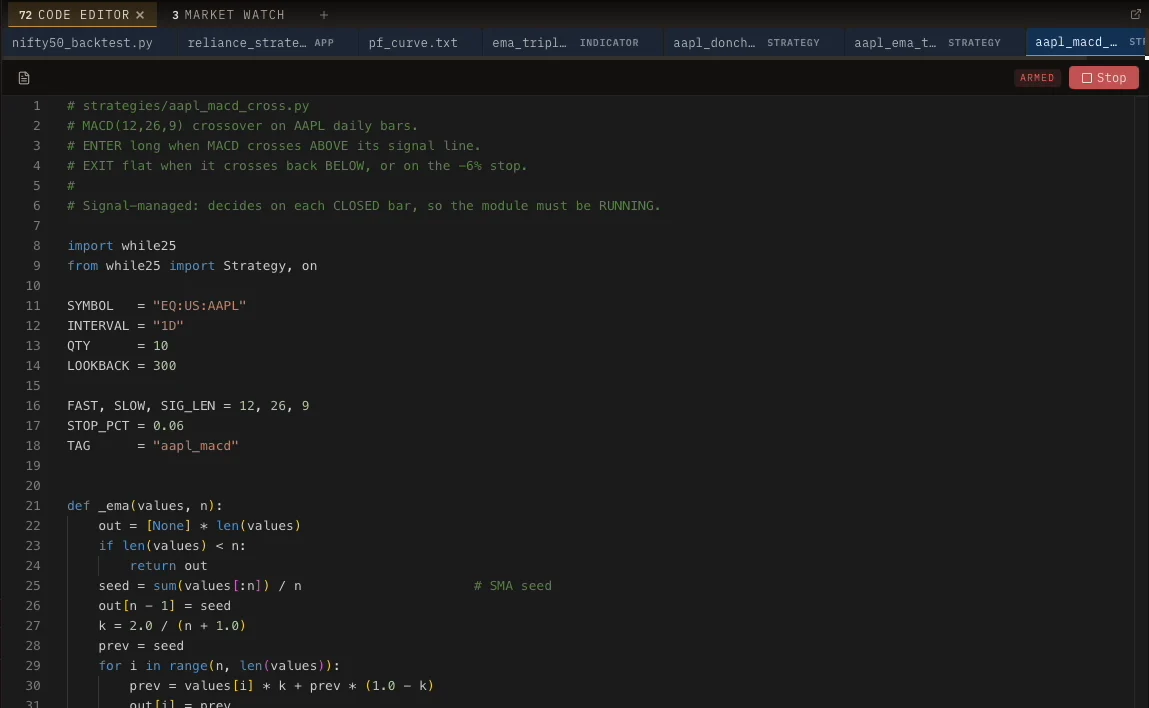Viewport: 1149px width, 708px height.
Task: Click the QTY = 10 line
Action: pyautogui.click(x=117, y=346)
